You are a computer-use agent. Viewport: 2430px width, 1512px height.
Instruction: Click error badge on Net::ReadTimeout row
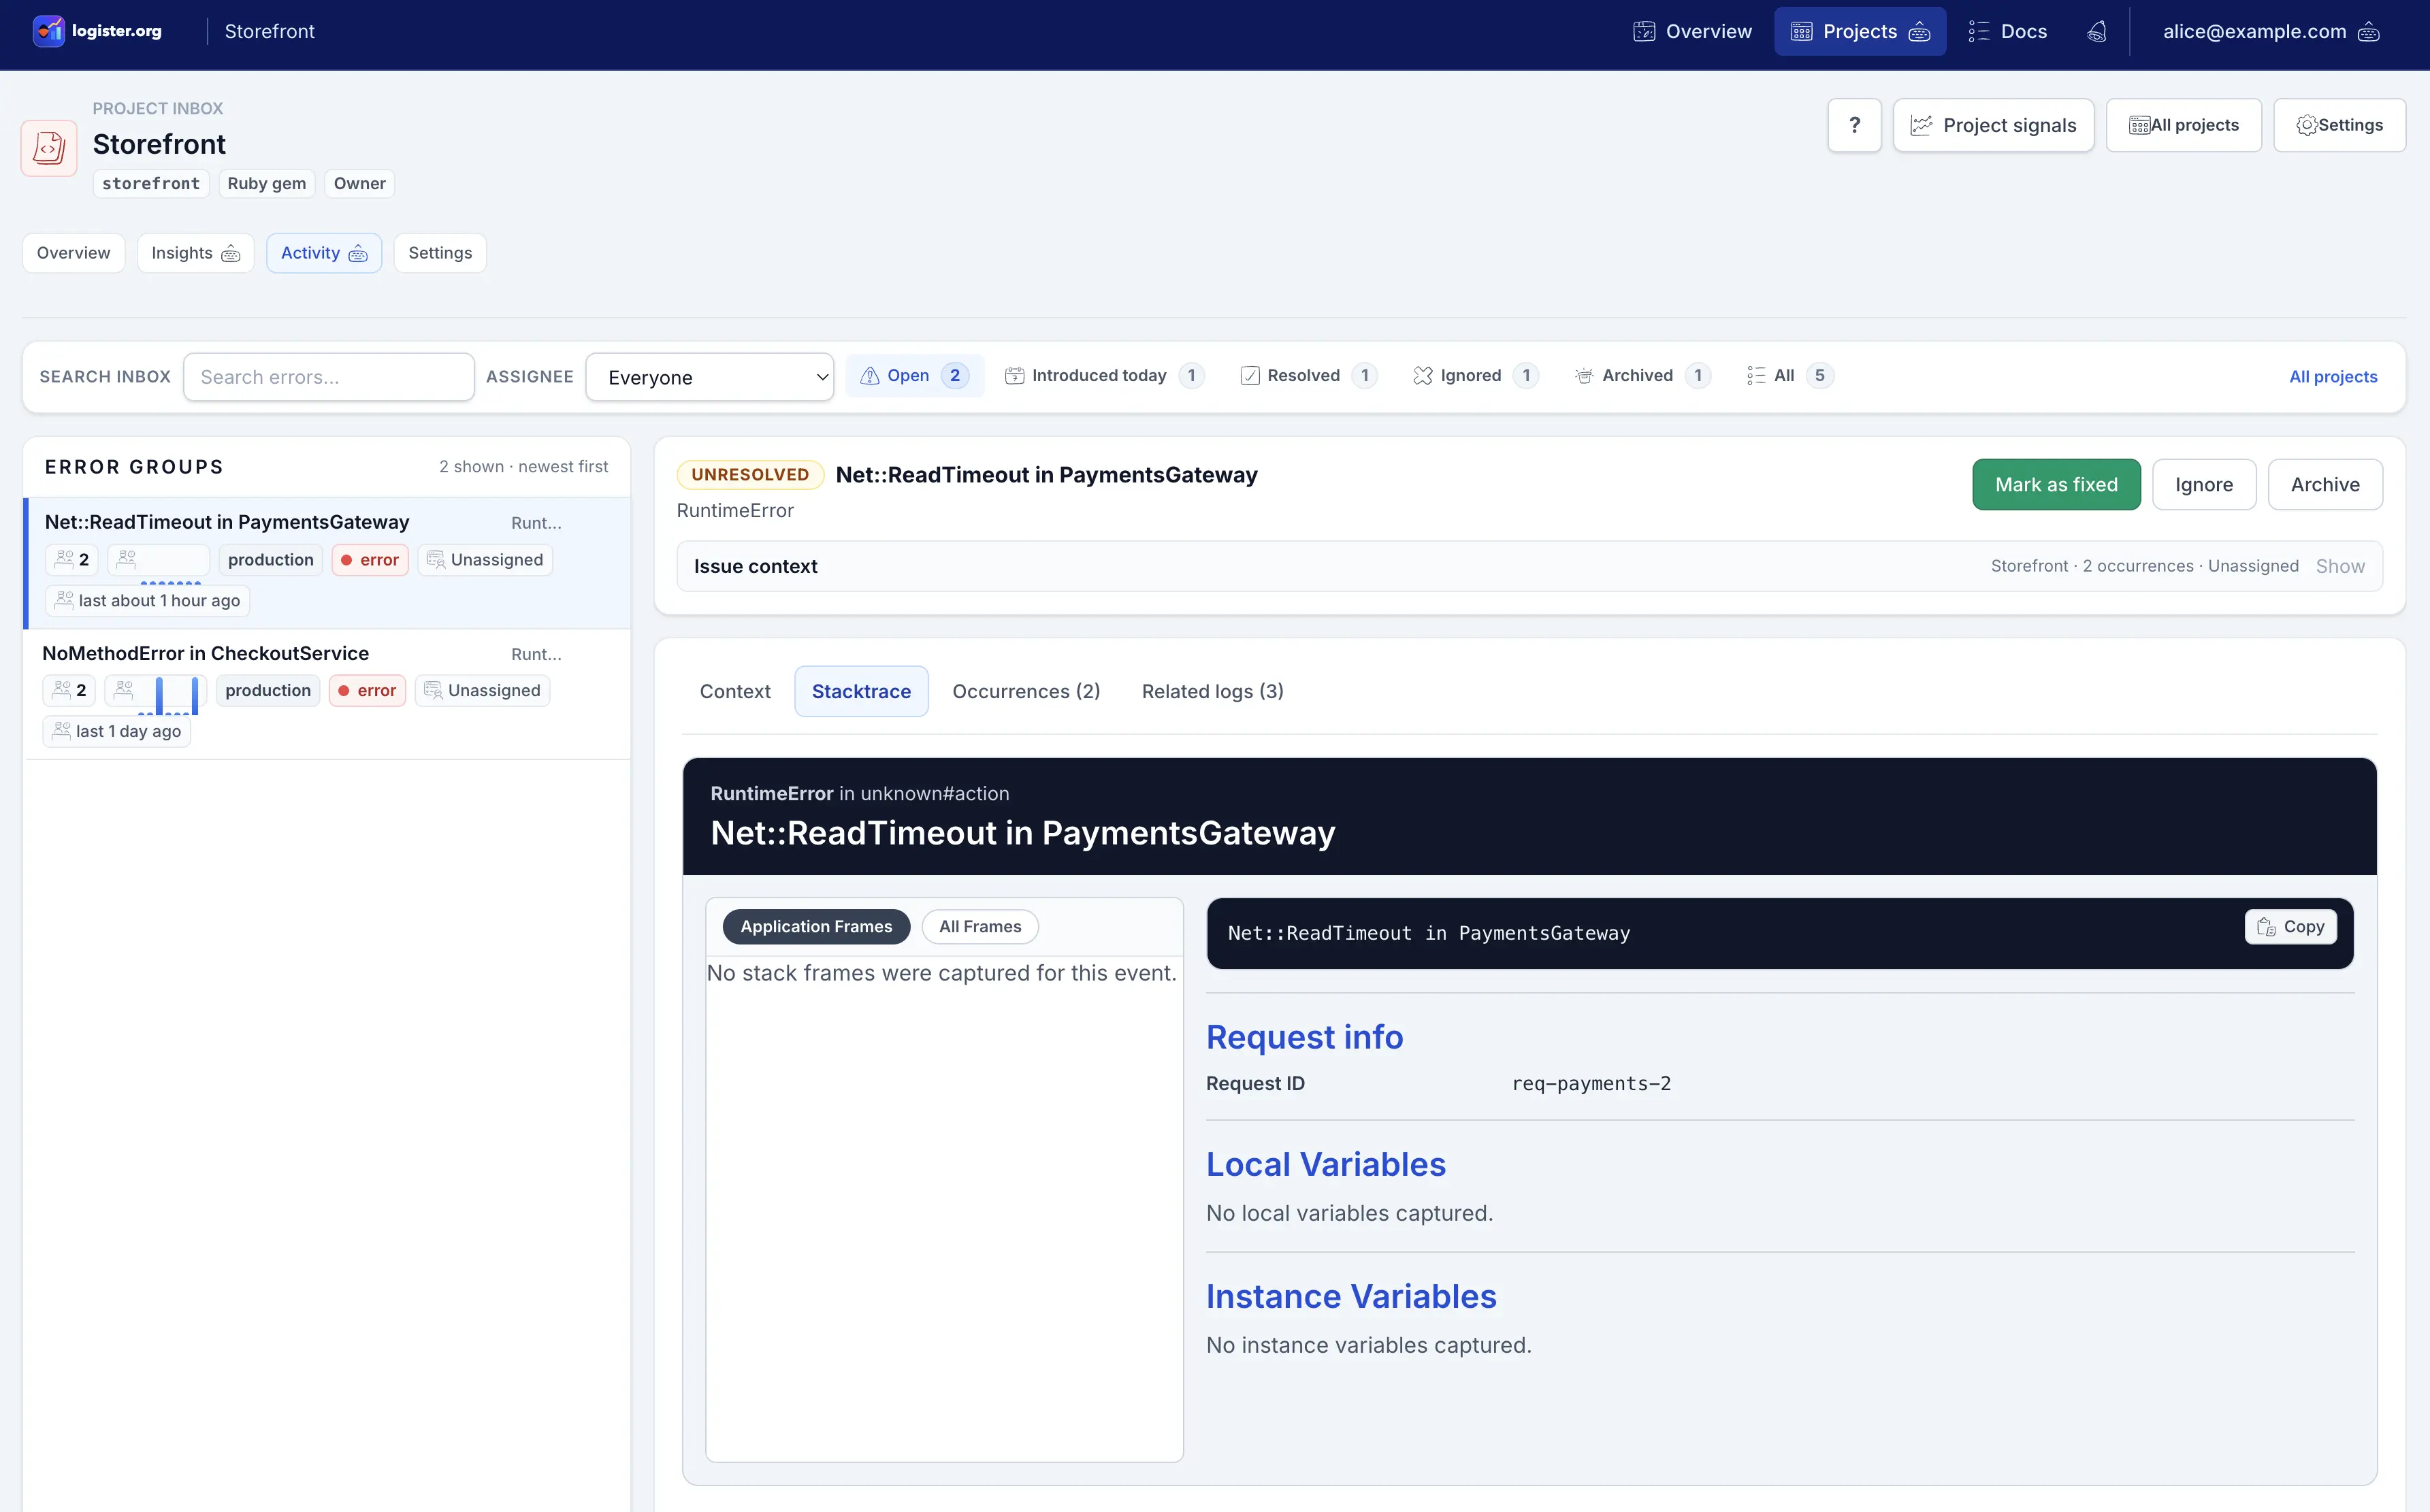(x=370, y=559)
